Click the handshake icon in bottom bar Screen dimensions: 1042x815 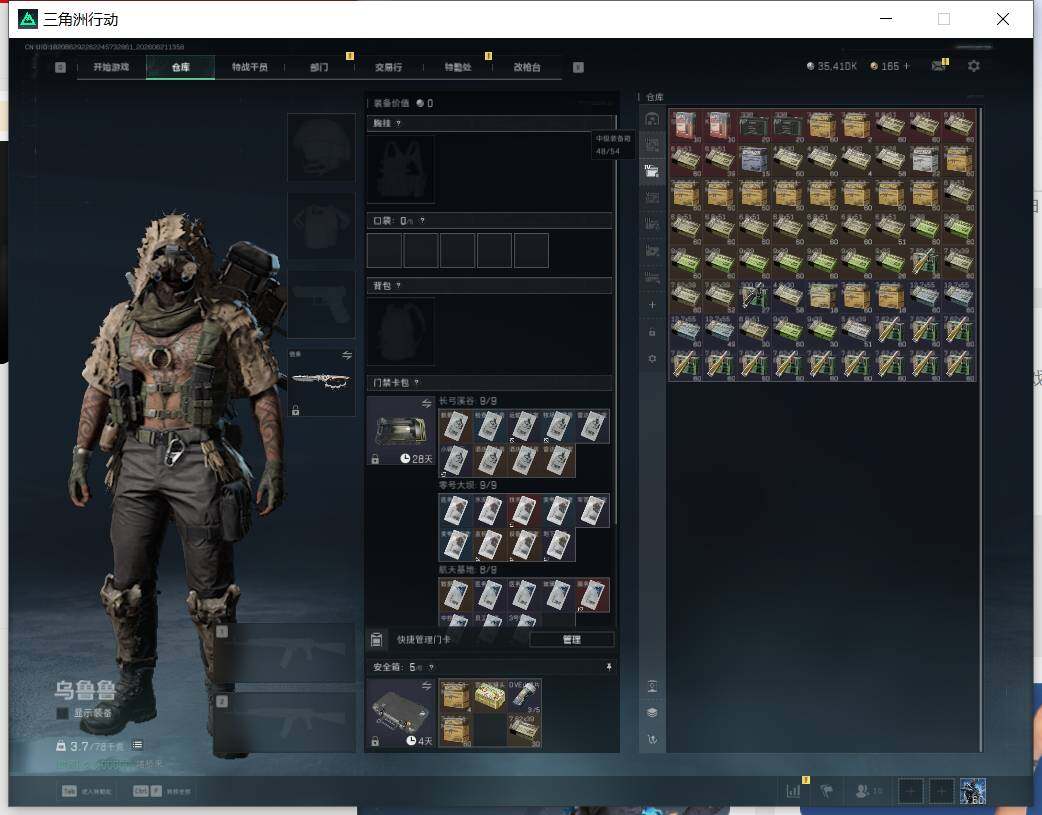827,791
